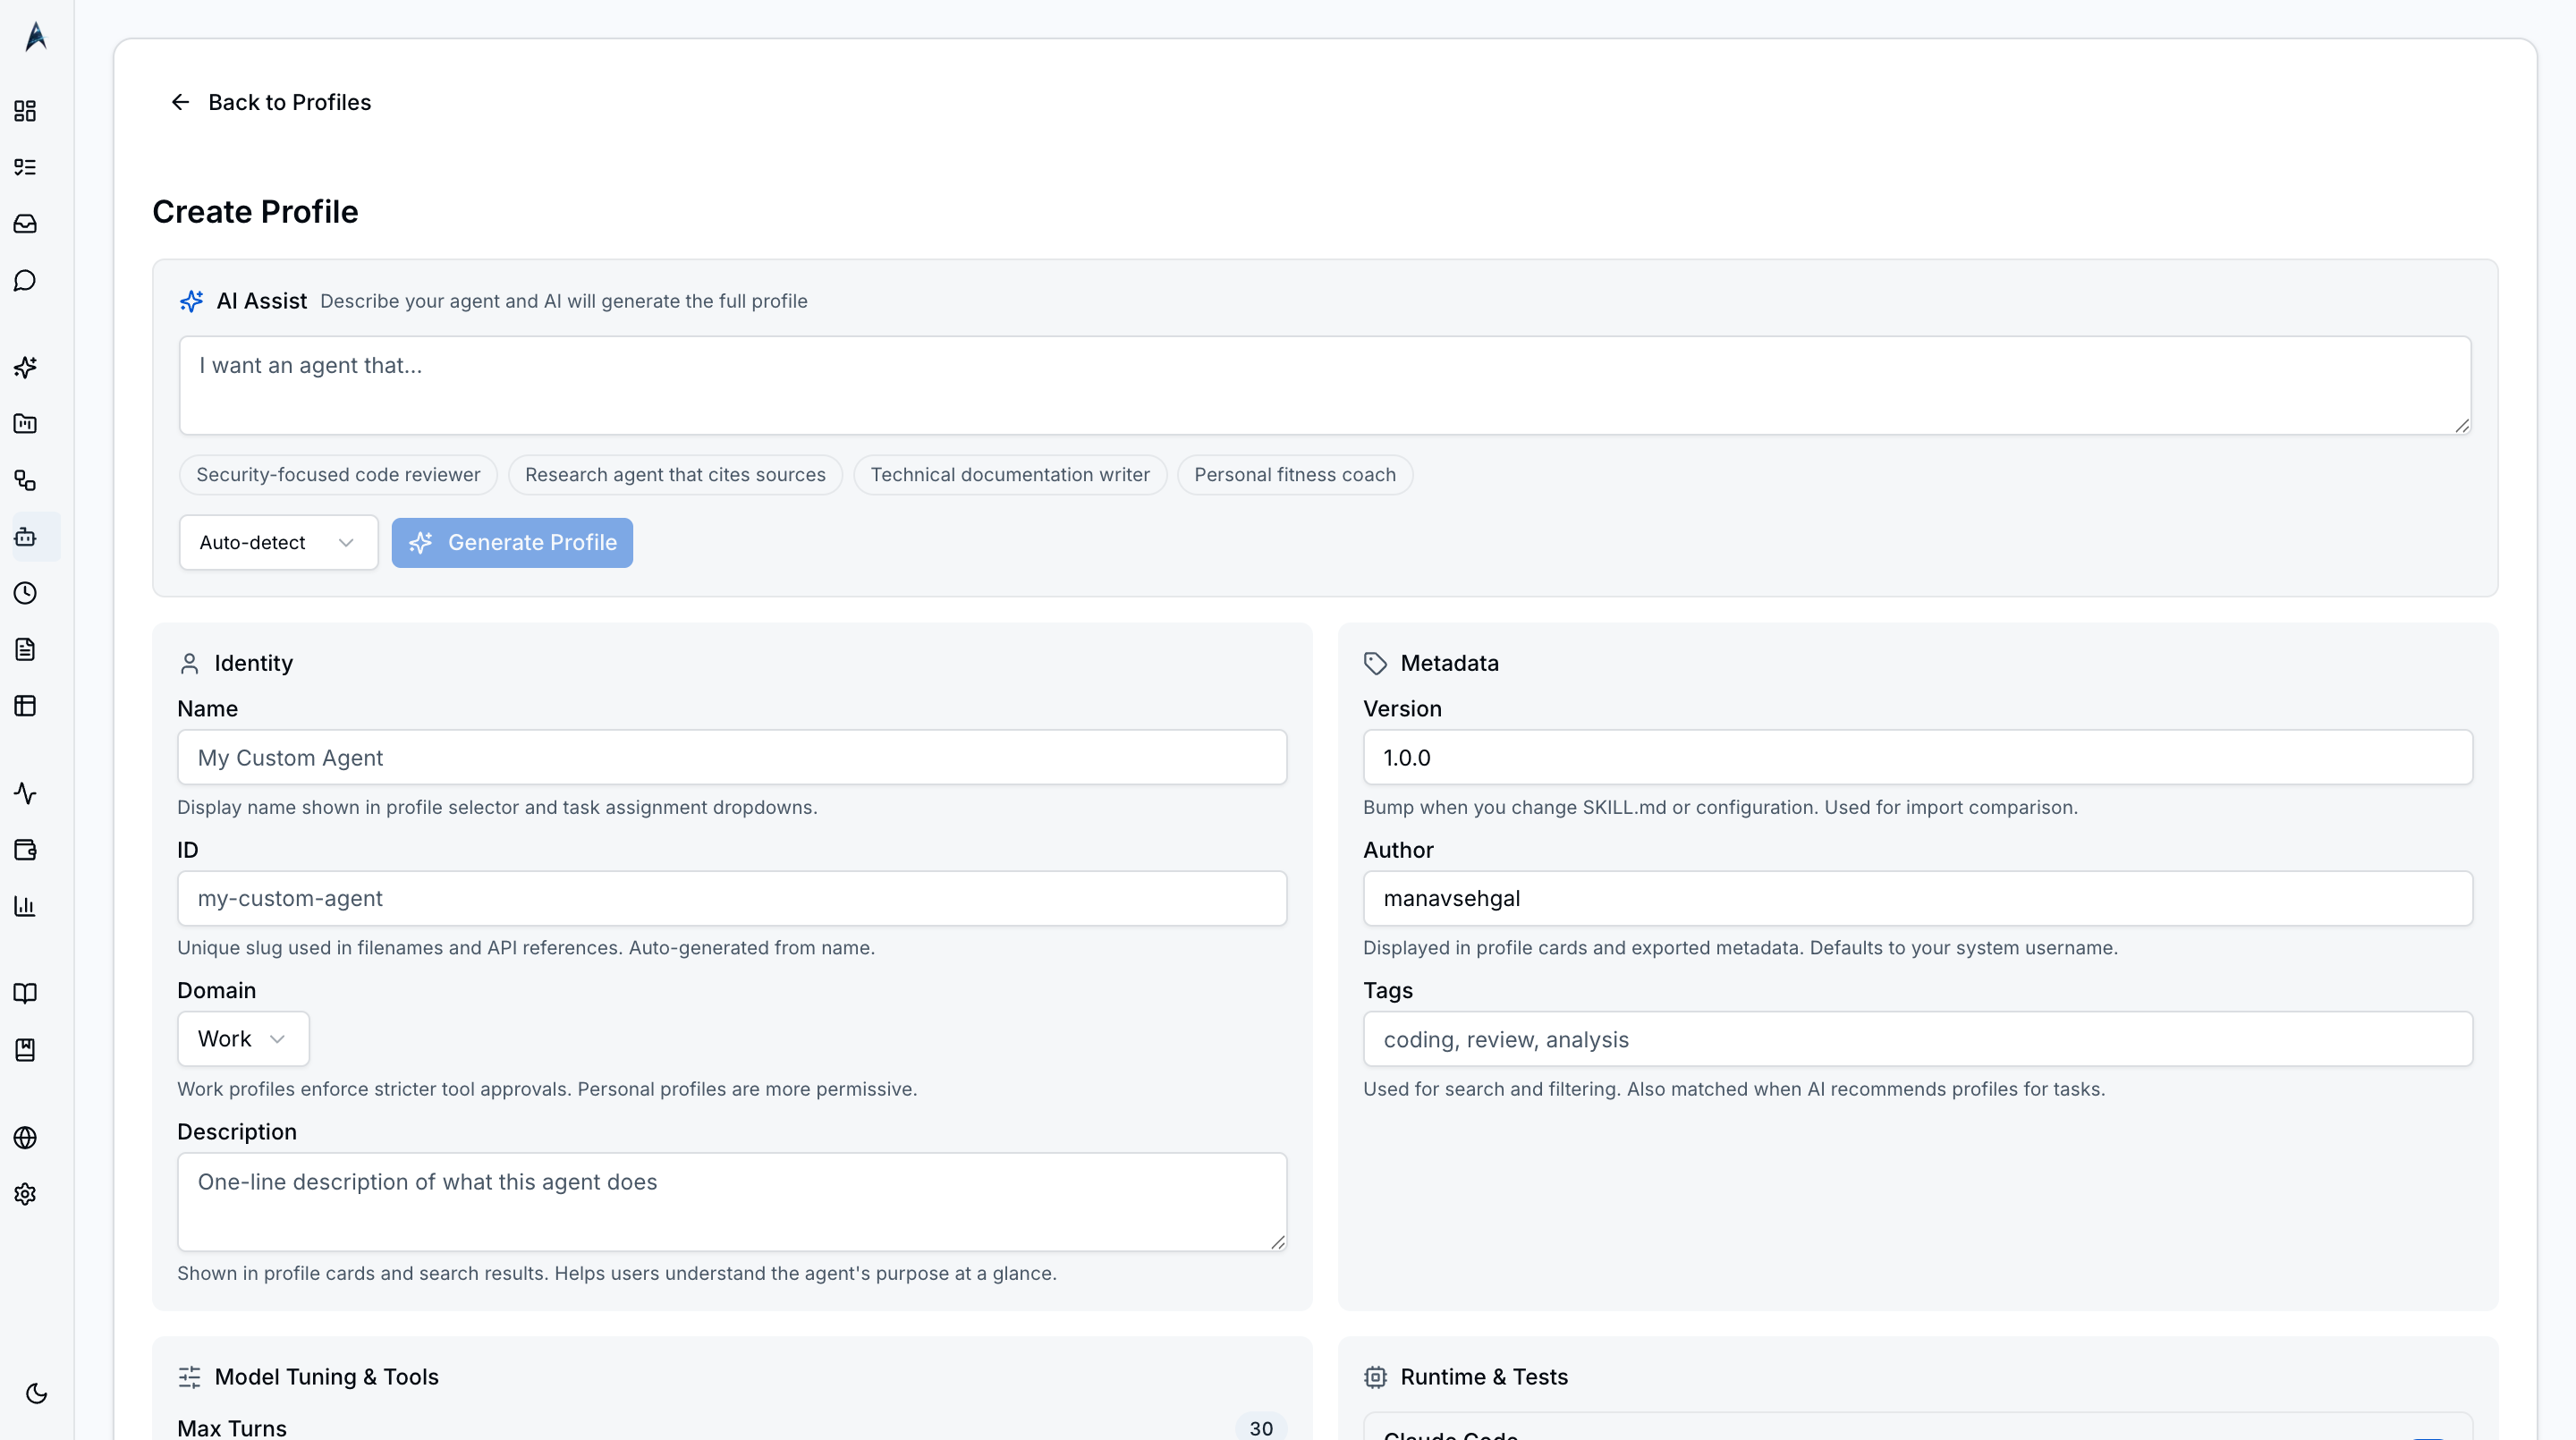
Task: Click the Metadata tag icon
Action: coord(1375,664)
